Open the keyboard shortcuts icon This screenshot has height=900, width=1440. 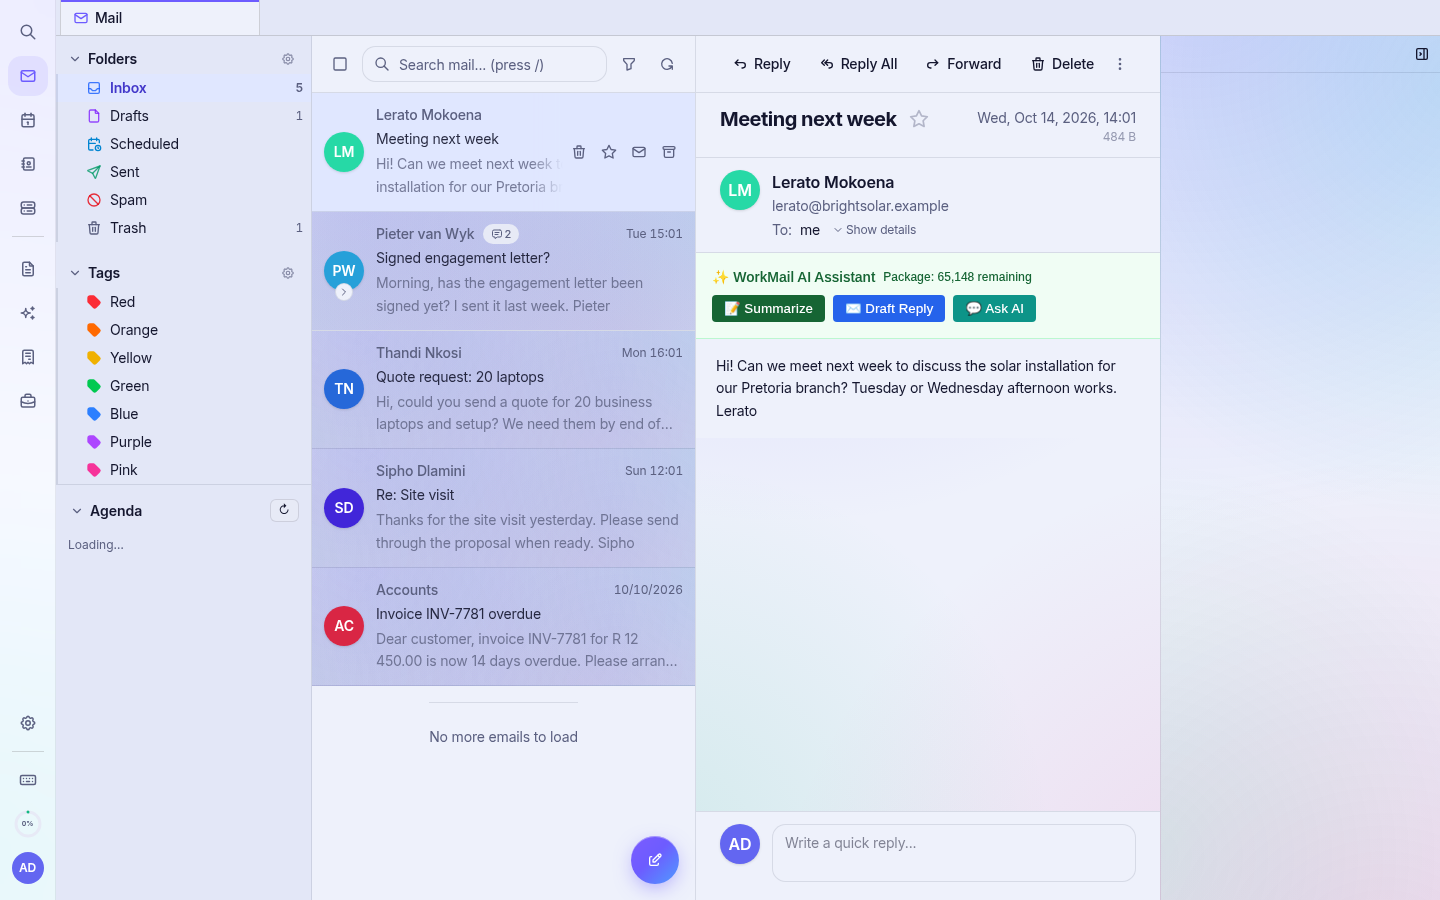point(28,780)
